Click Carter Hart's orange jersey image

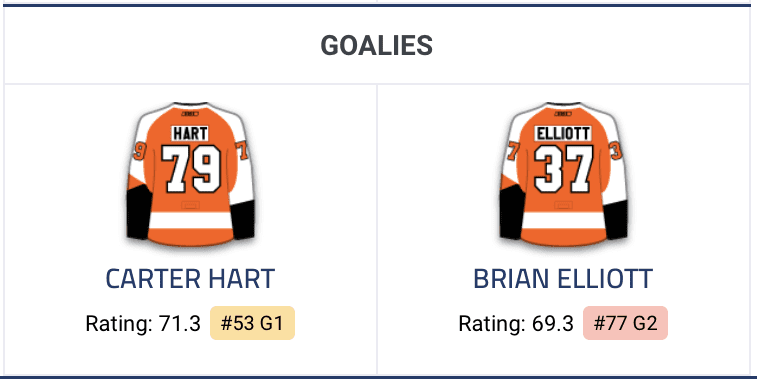(x=190, y=174)
